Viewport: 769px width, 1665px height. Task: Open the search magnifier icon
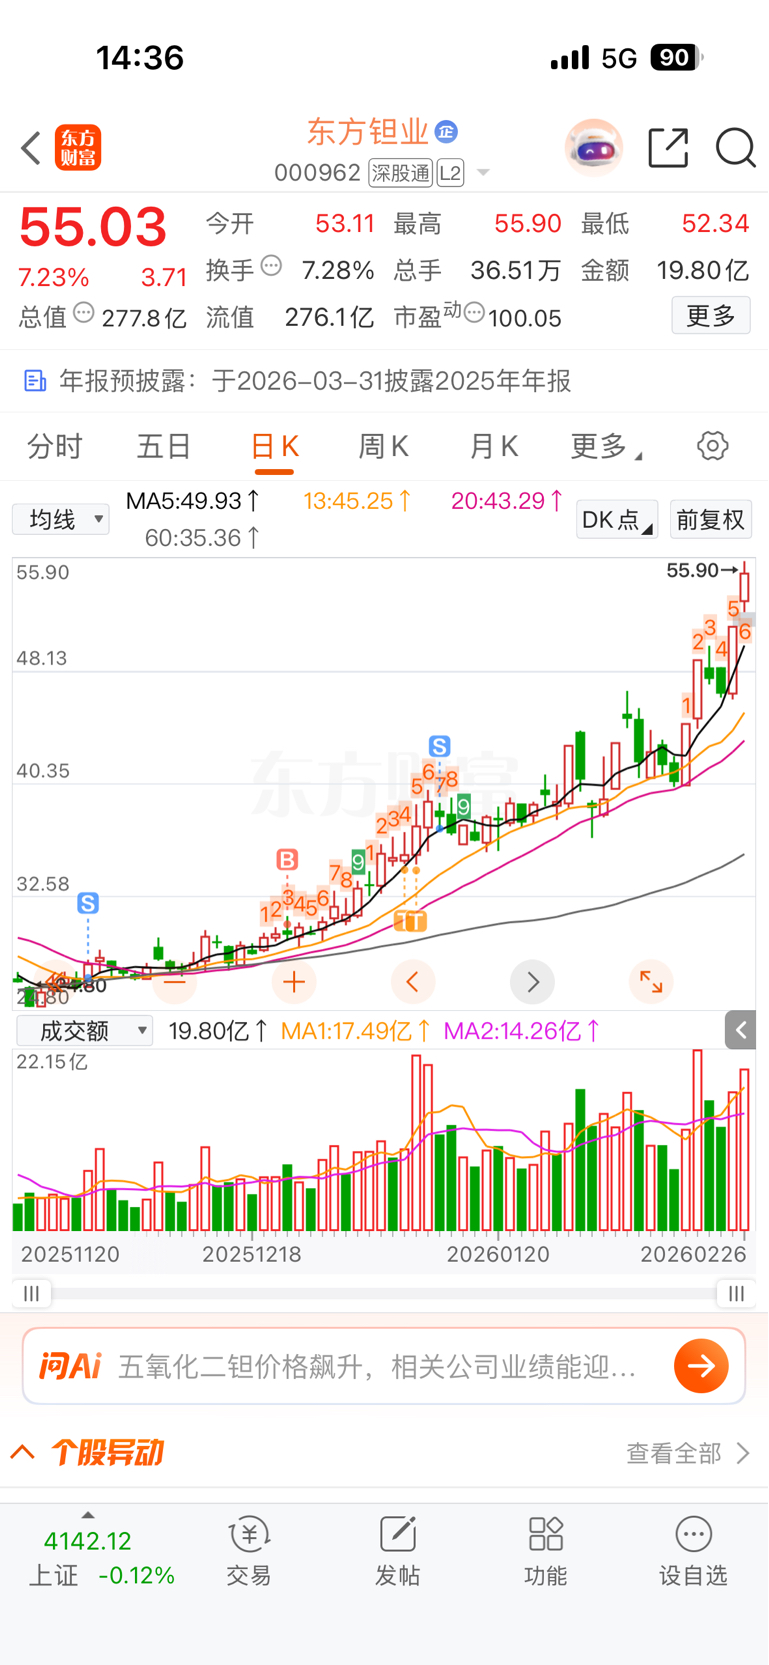click(736, 148)
